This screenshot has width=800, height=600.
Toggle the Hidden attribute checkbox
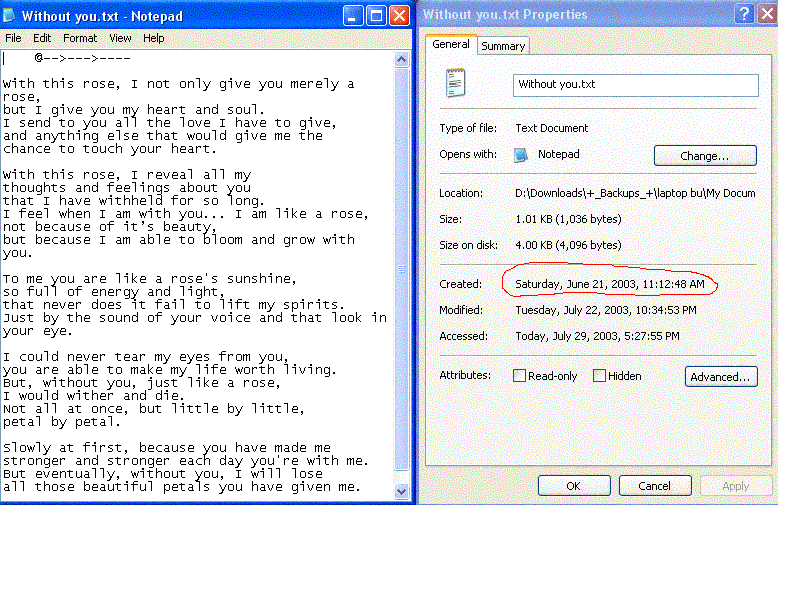click(599, 376)
